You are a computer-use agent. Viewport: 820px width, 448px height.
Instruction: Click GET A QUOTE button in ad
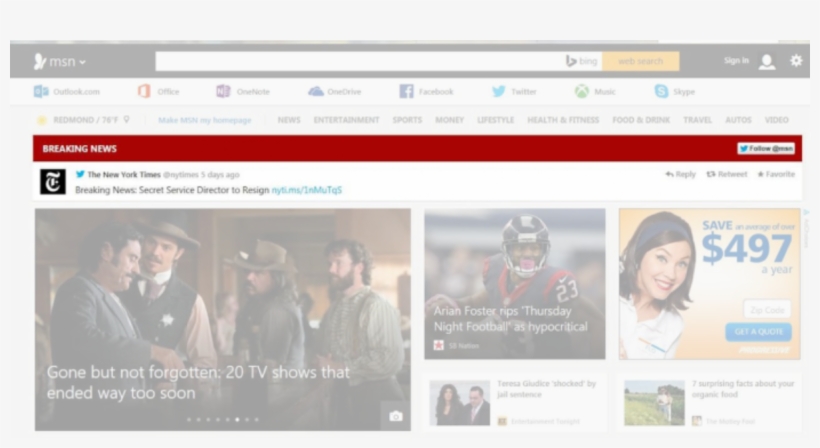(758, 331)
